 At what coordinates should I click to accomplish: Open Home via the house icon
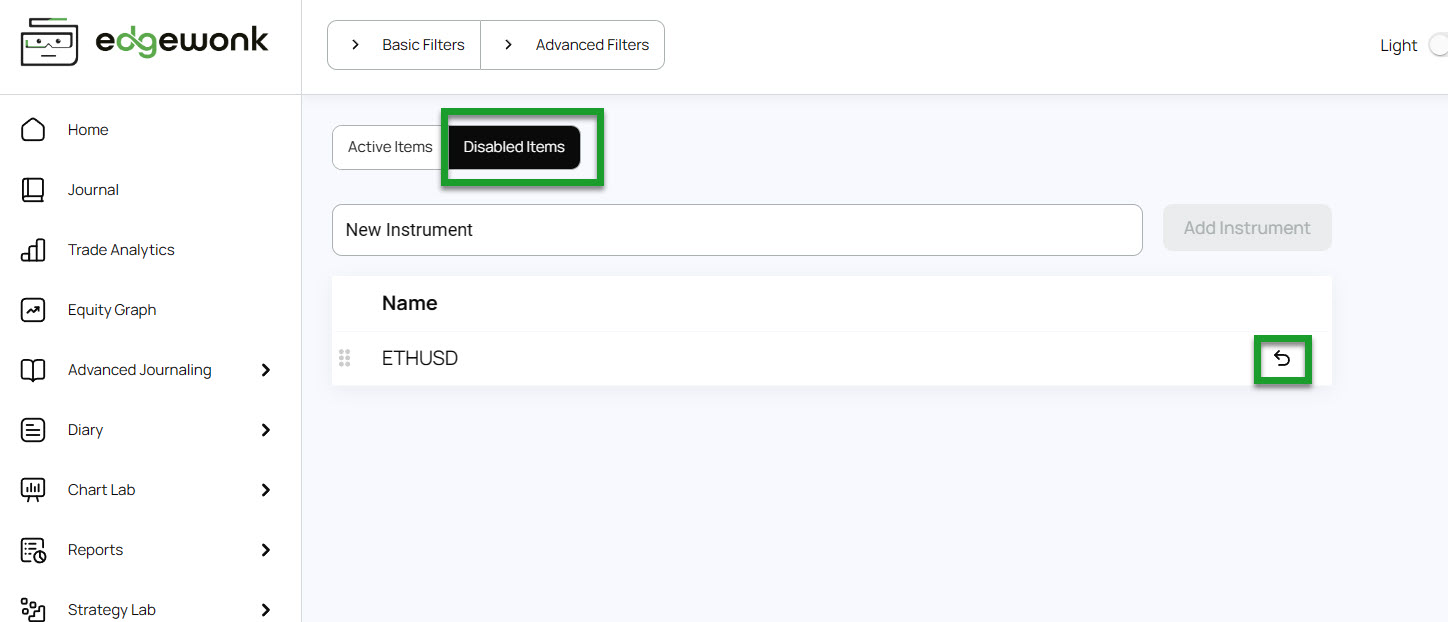[x=33, y=130]
